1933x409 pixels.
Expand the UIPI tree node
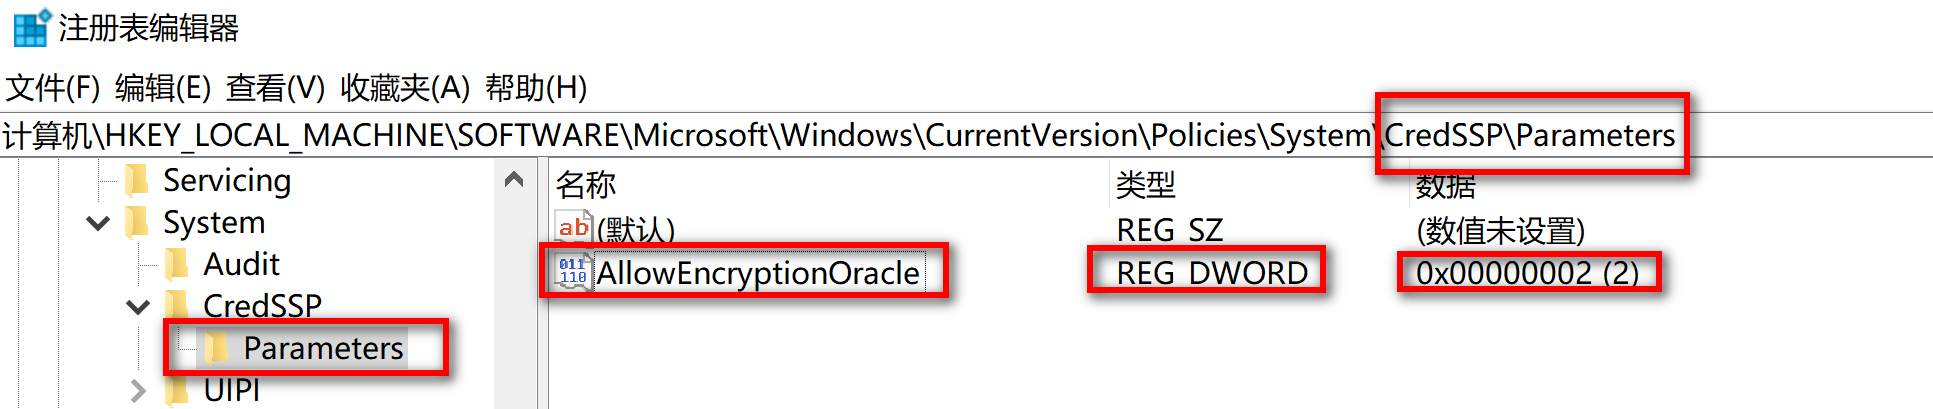pyautogui.click(x=138, y=391)
